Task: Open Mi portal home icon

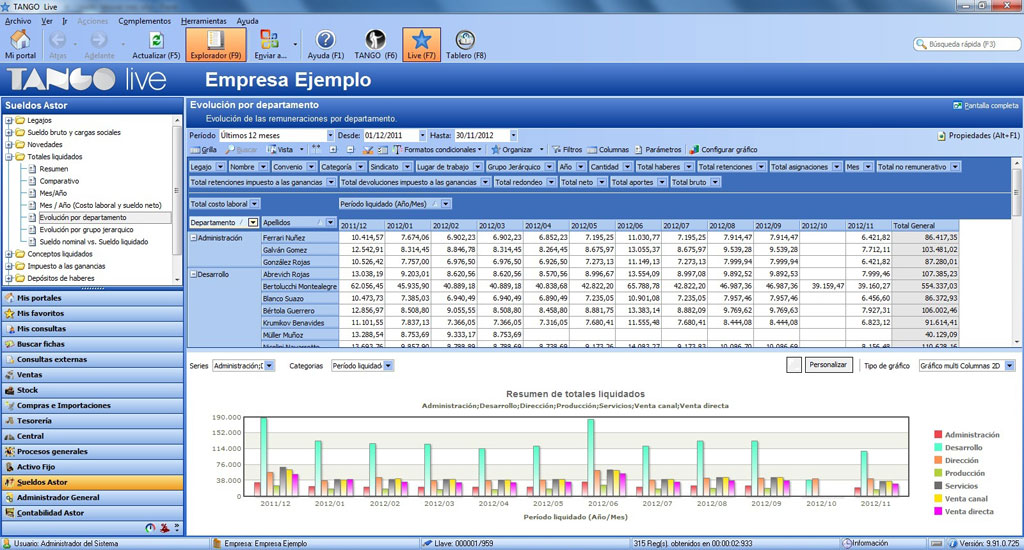Action: tap(20, 40)
